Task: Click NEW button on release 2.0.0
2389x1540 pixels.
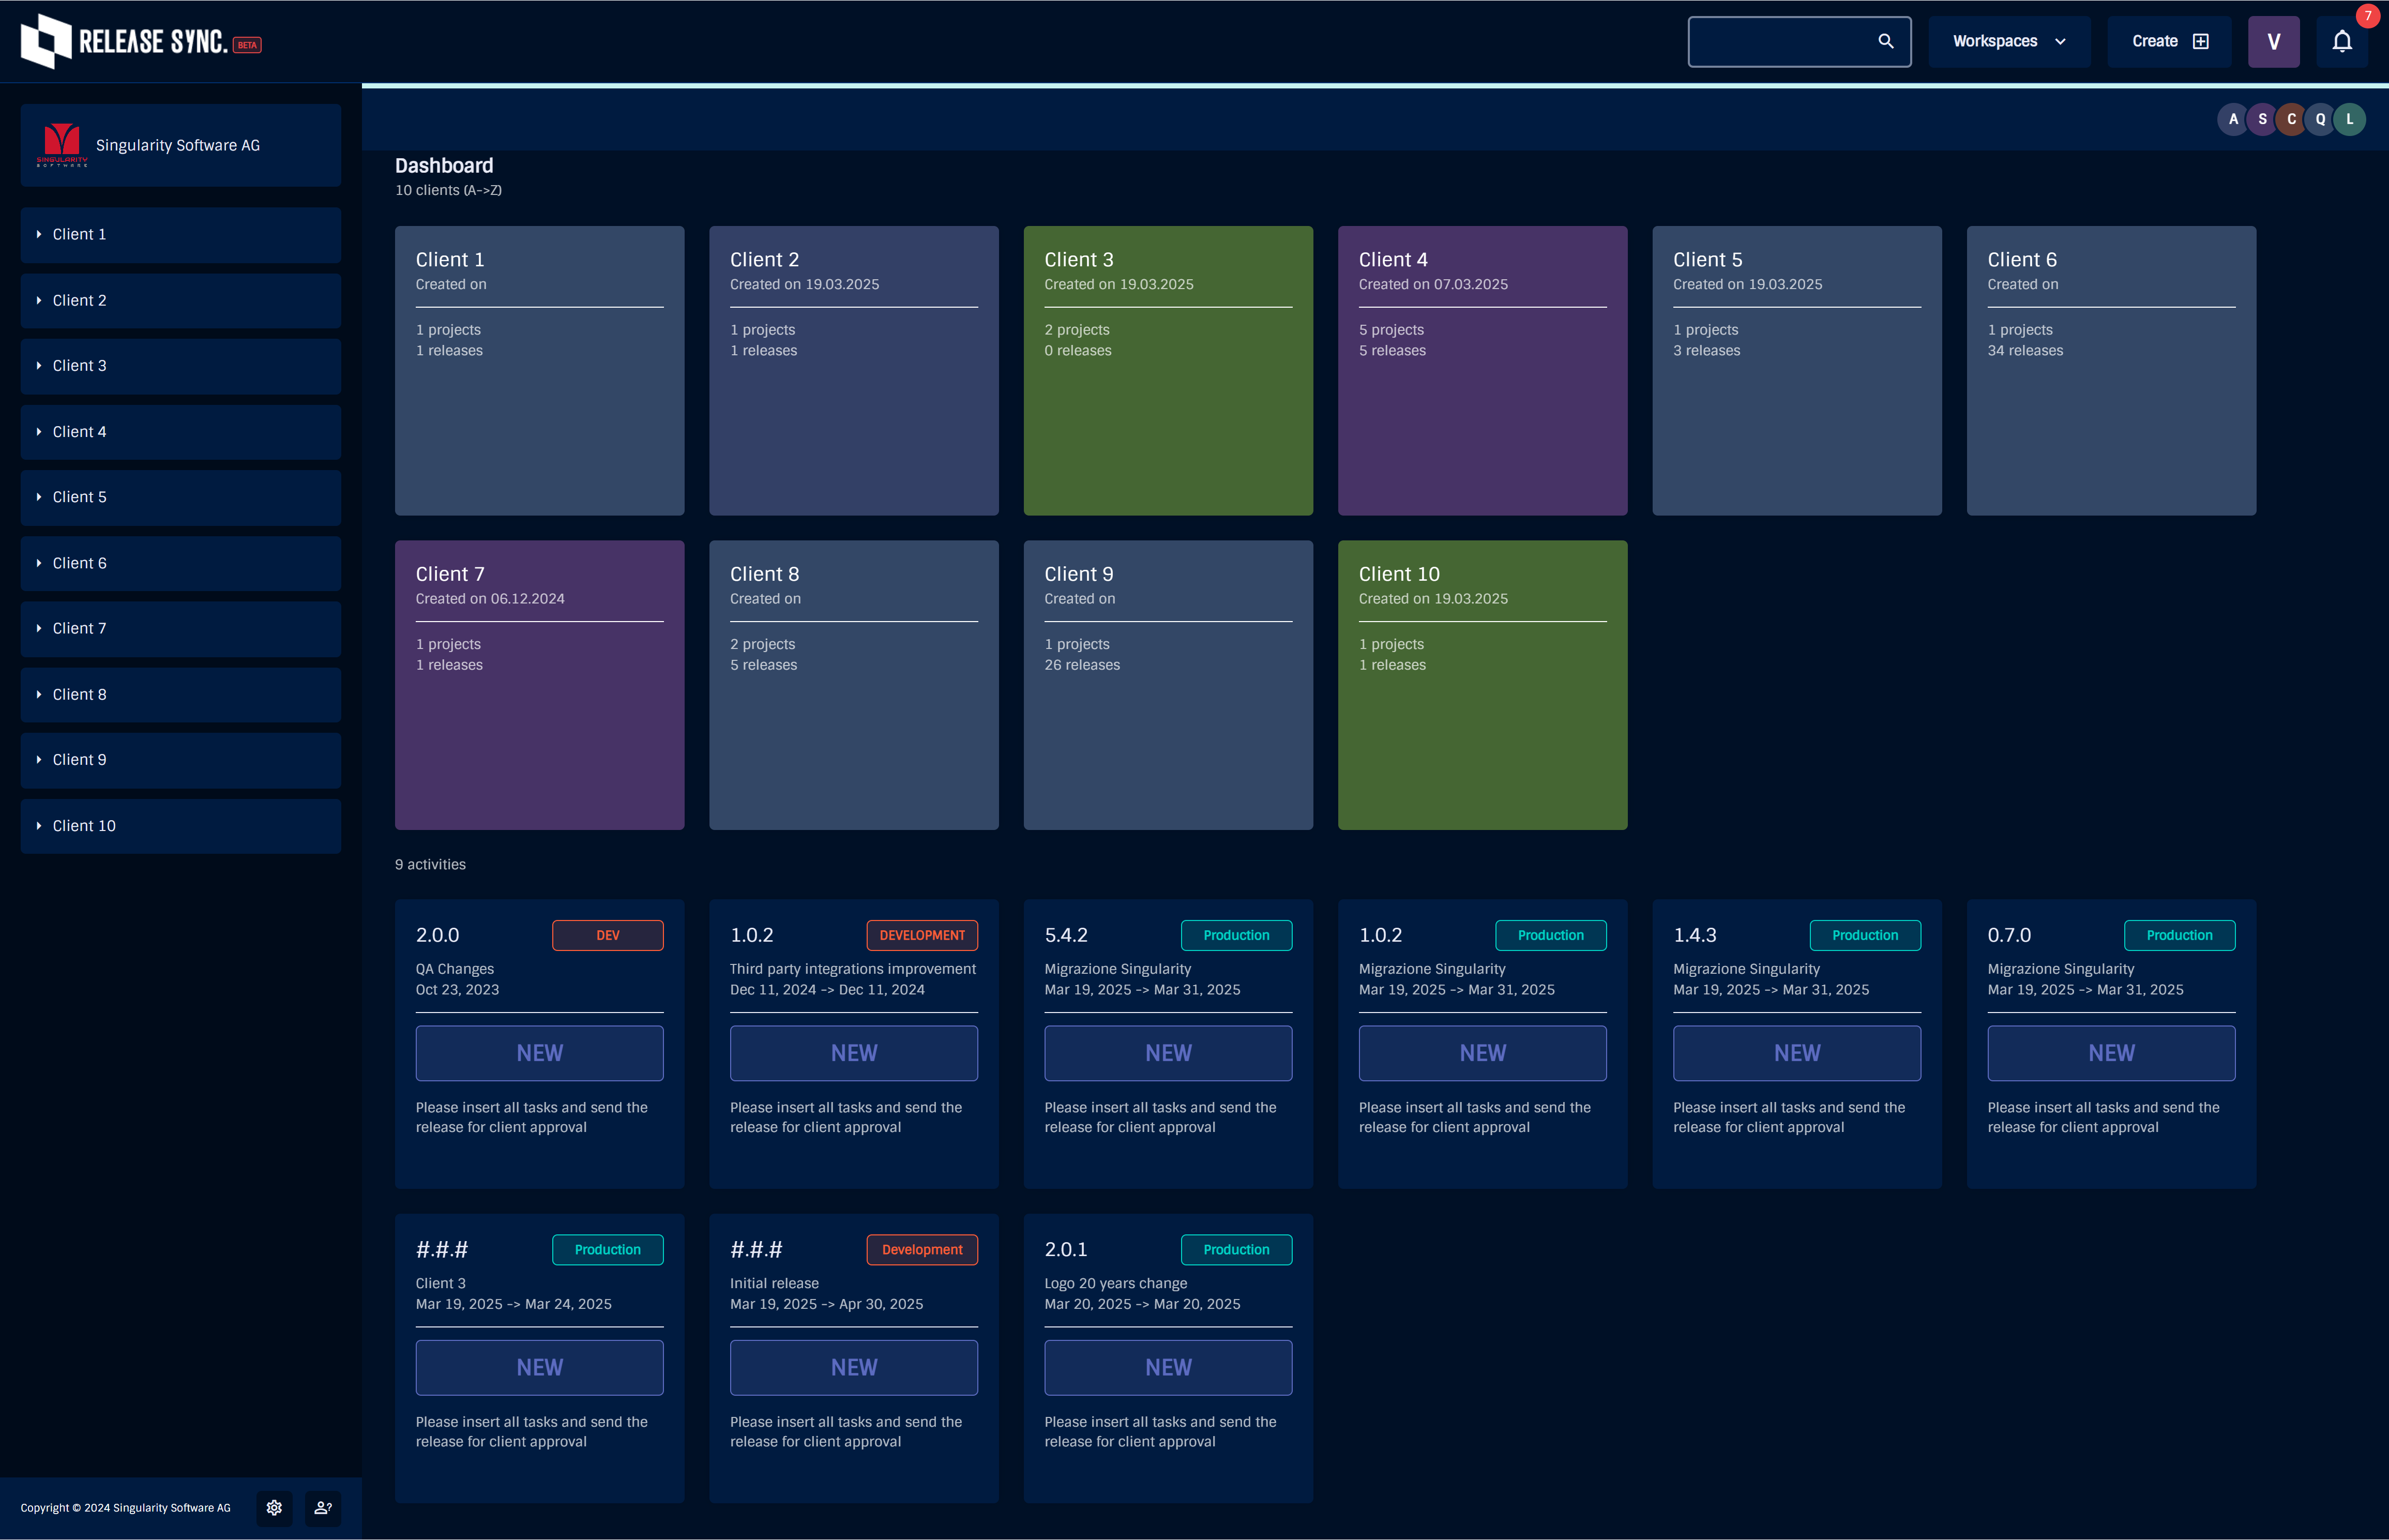Action: [539, 1052]
